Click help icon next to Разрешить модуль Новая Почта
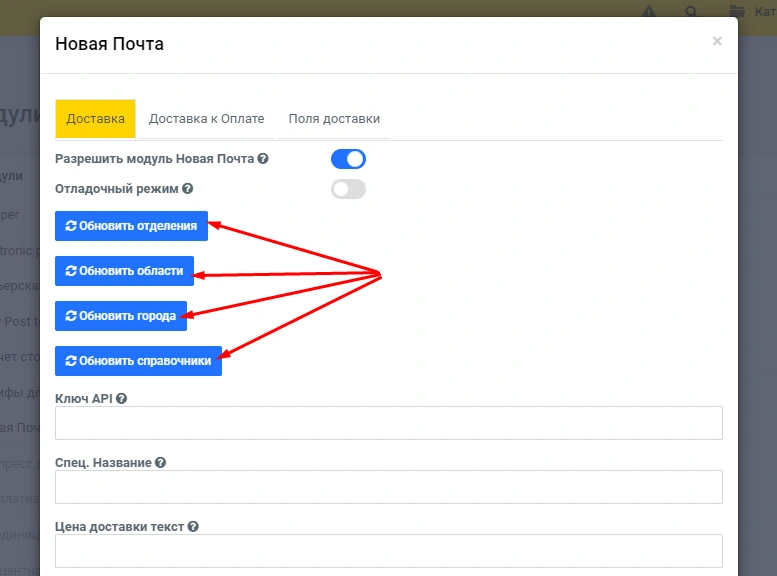Screen dimensions: 777x576 click(x=263, y=159)
